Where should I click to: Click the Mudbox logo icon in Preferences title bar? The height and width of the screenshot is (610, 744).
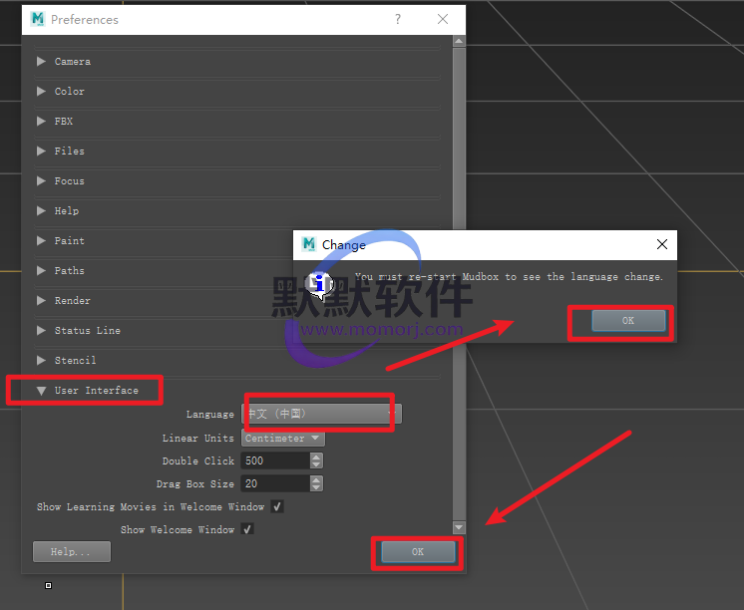point(37,19)
